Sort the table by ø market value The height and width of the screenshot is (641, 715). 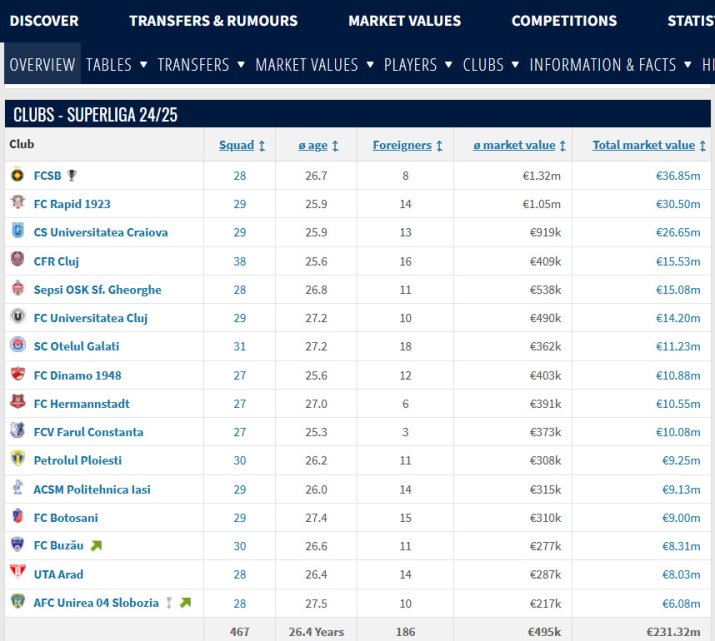[x=514, y=145]
